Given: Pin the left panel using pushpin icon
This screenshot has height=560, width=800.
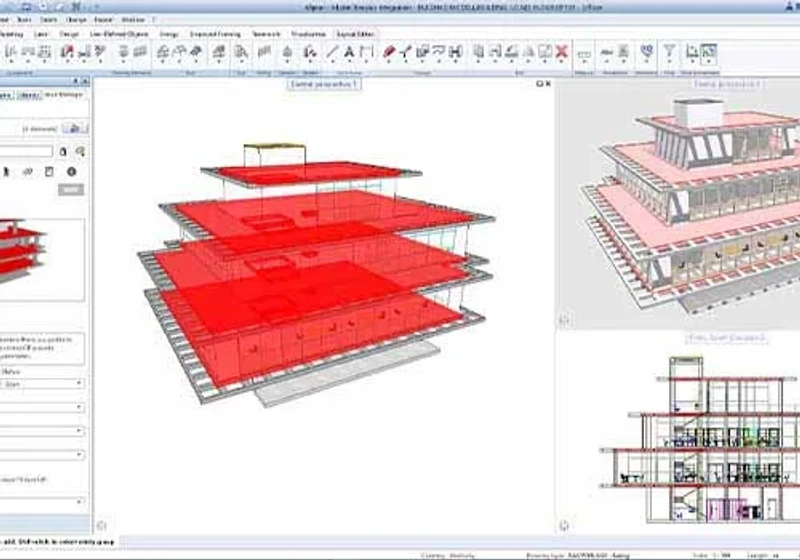Looking at the screenshot, I should 76,81.
